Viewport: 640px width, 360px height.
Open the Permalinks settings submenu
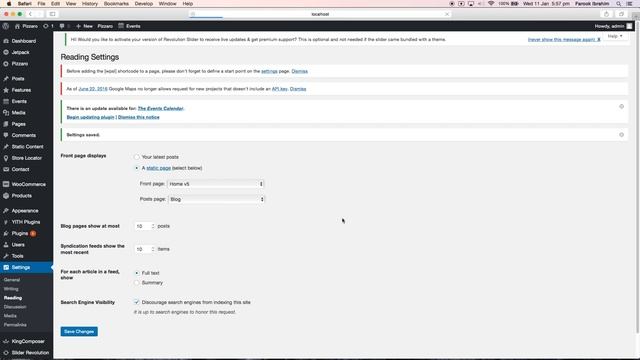(x=15, y=325)
